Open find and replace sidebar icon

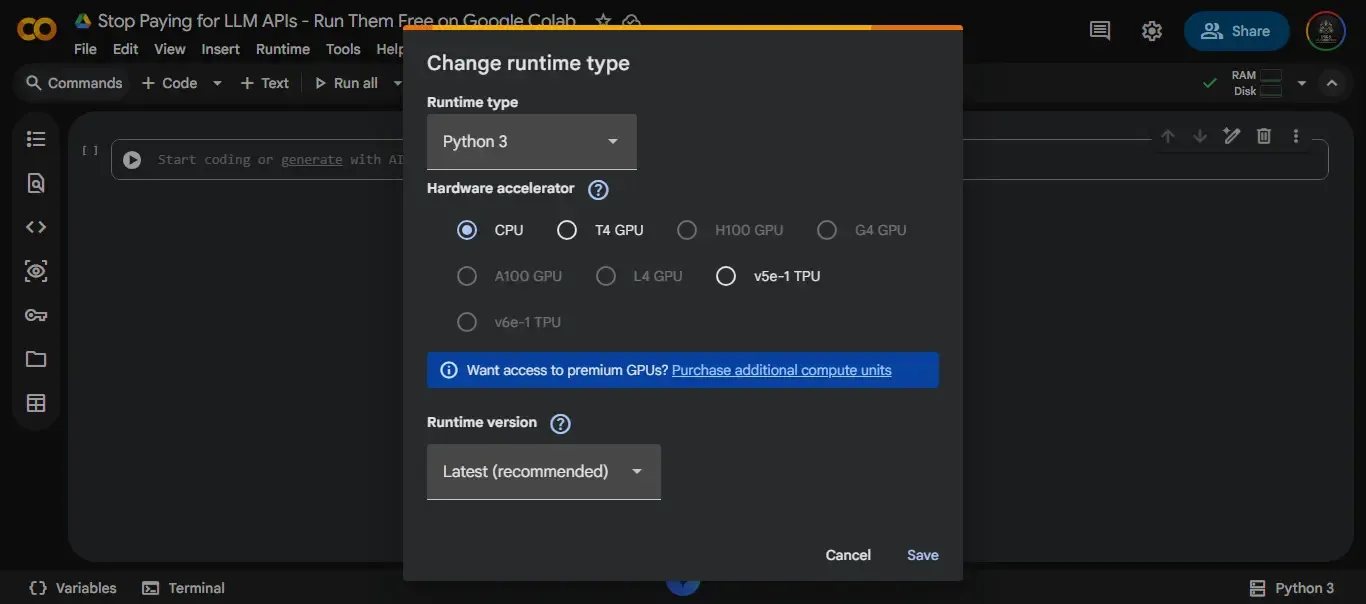point(36,183)
